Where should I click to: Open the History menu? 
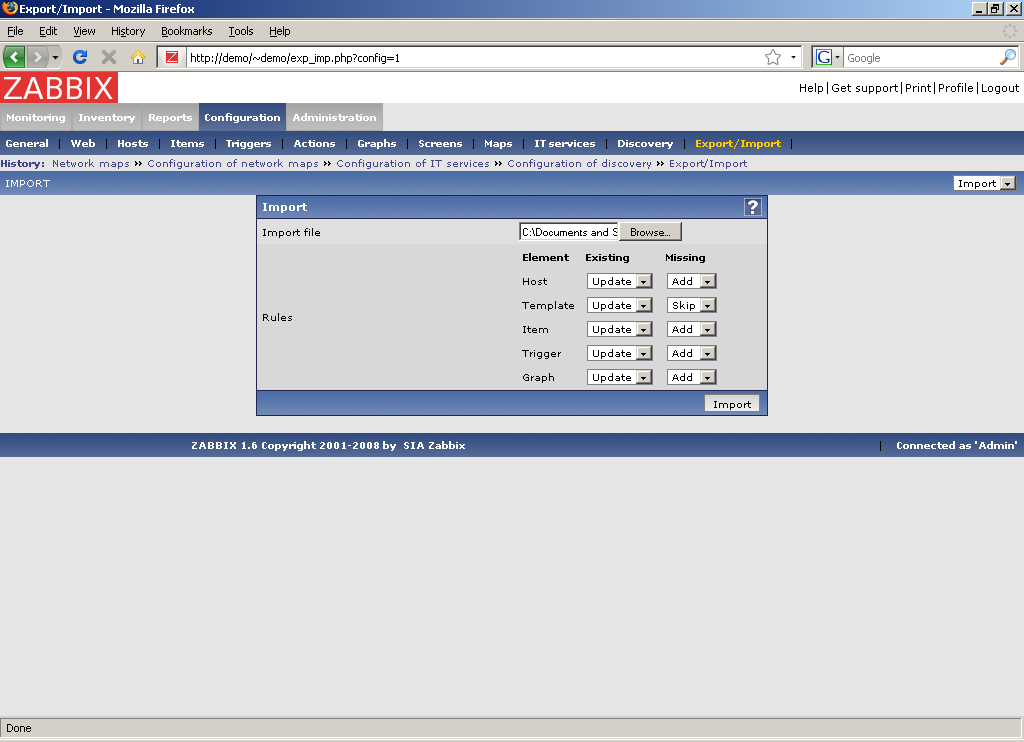(128, 31)
